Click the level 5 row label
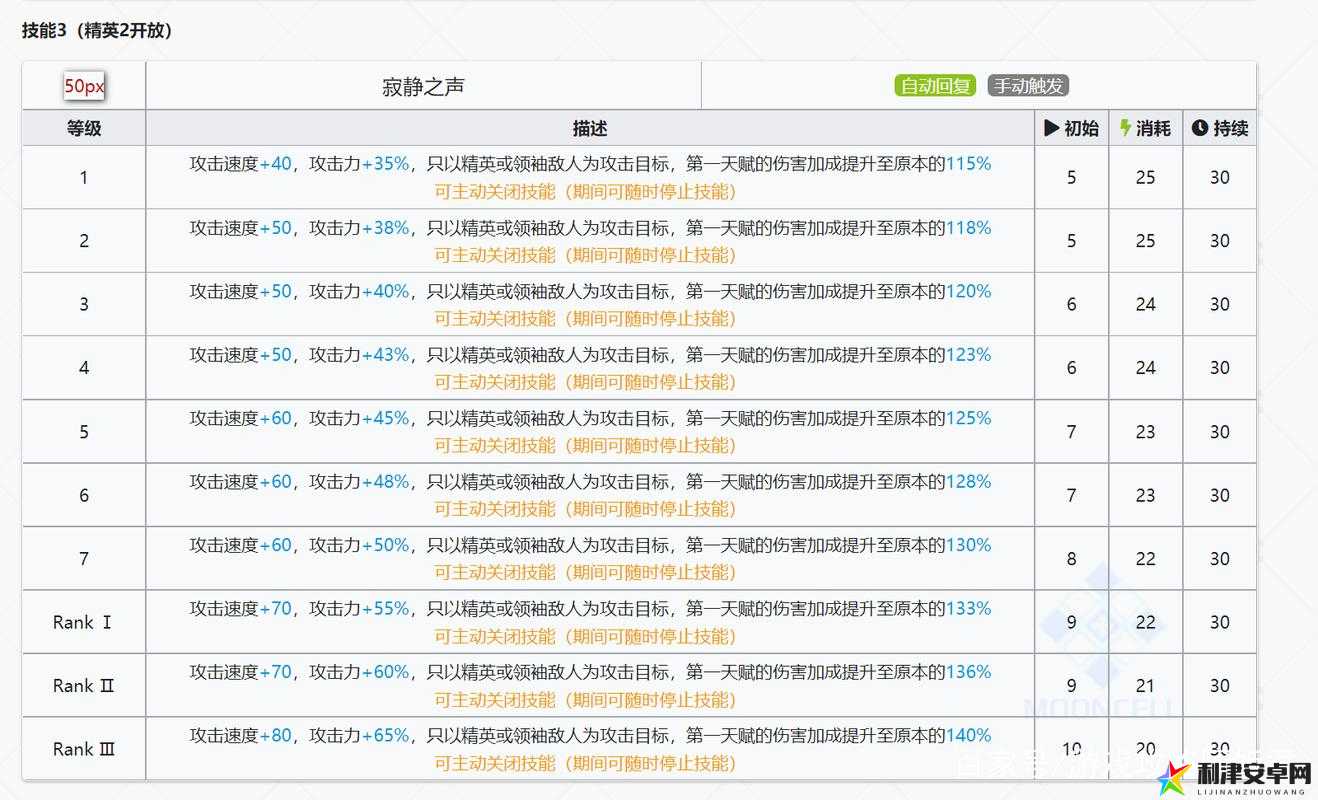This screenshot has width=1318, height=800. click(84, 432)
